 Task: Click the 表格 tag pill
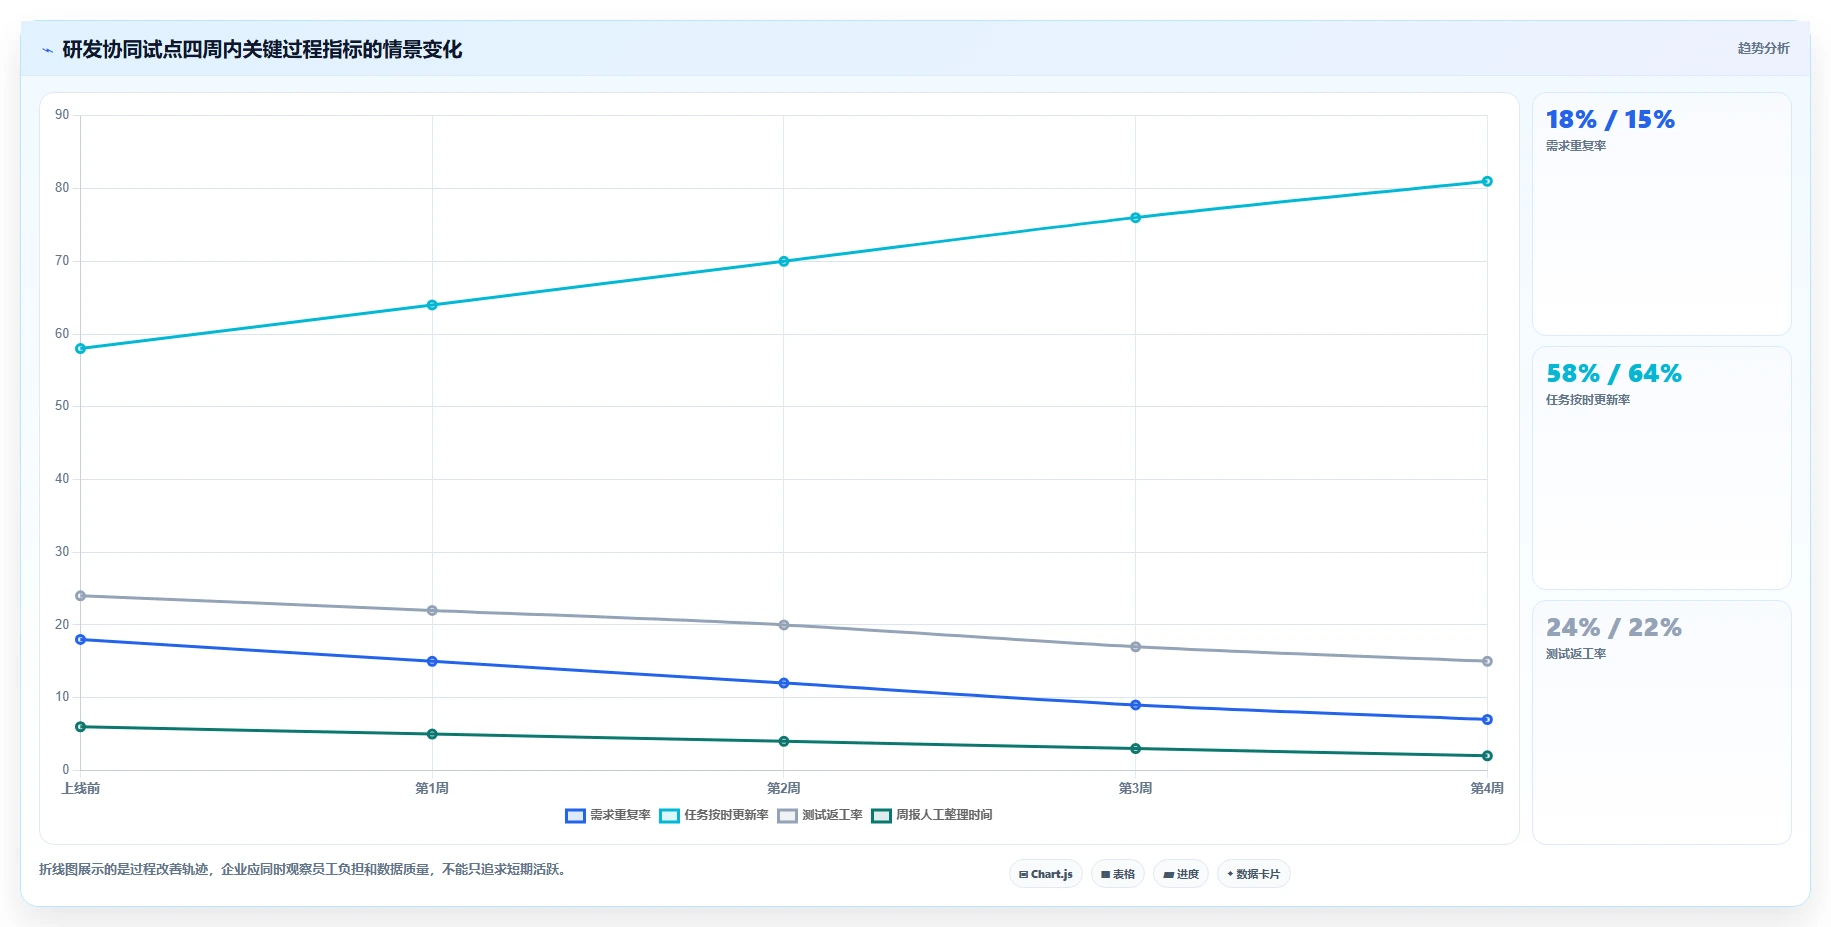point(1118,874)
